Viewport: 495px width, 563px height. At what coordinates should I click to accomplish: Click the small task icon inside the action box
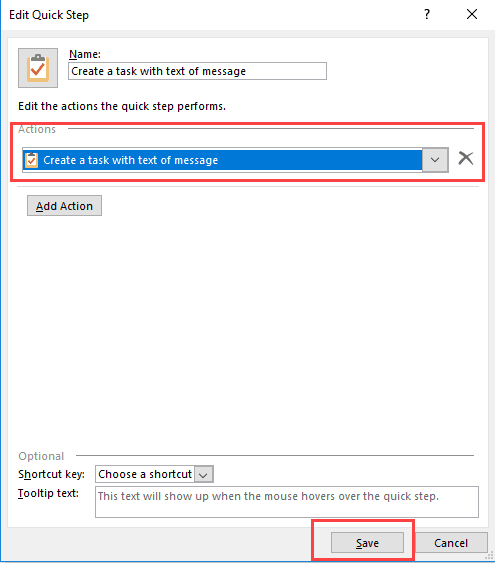tap(31, 160)
